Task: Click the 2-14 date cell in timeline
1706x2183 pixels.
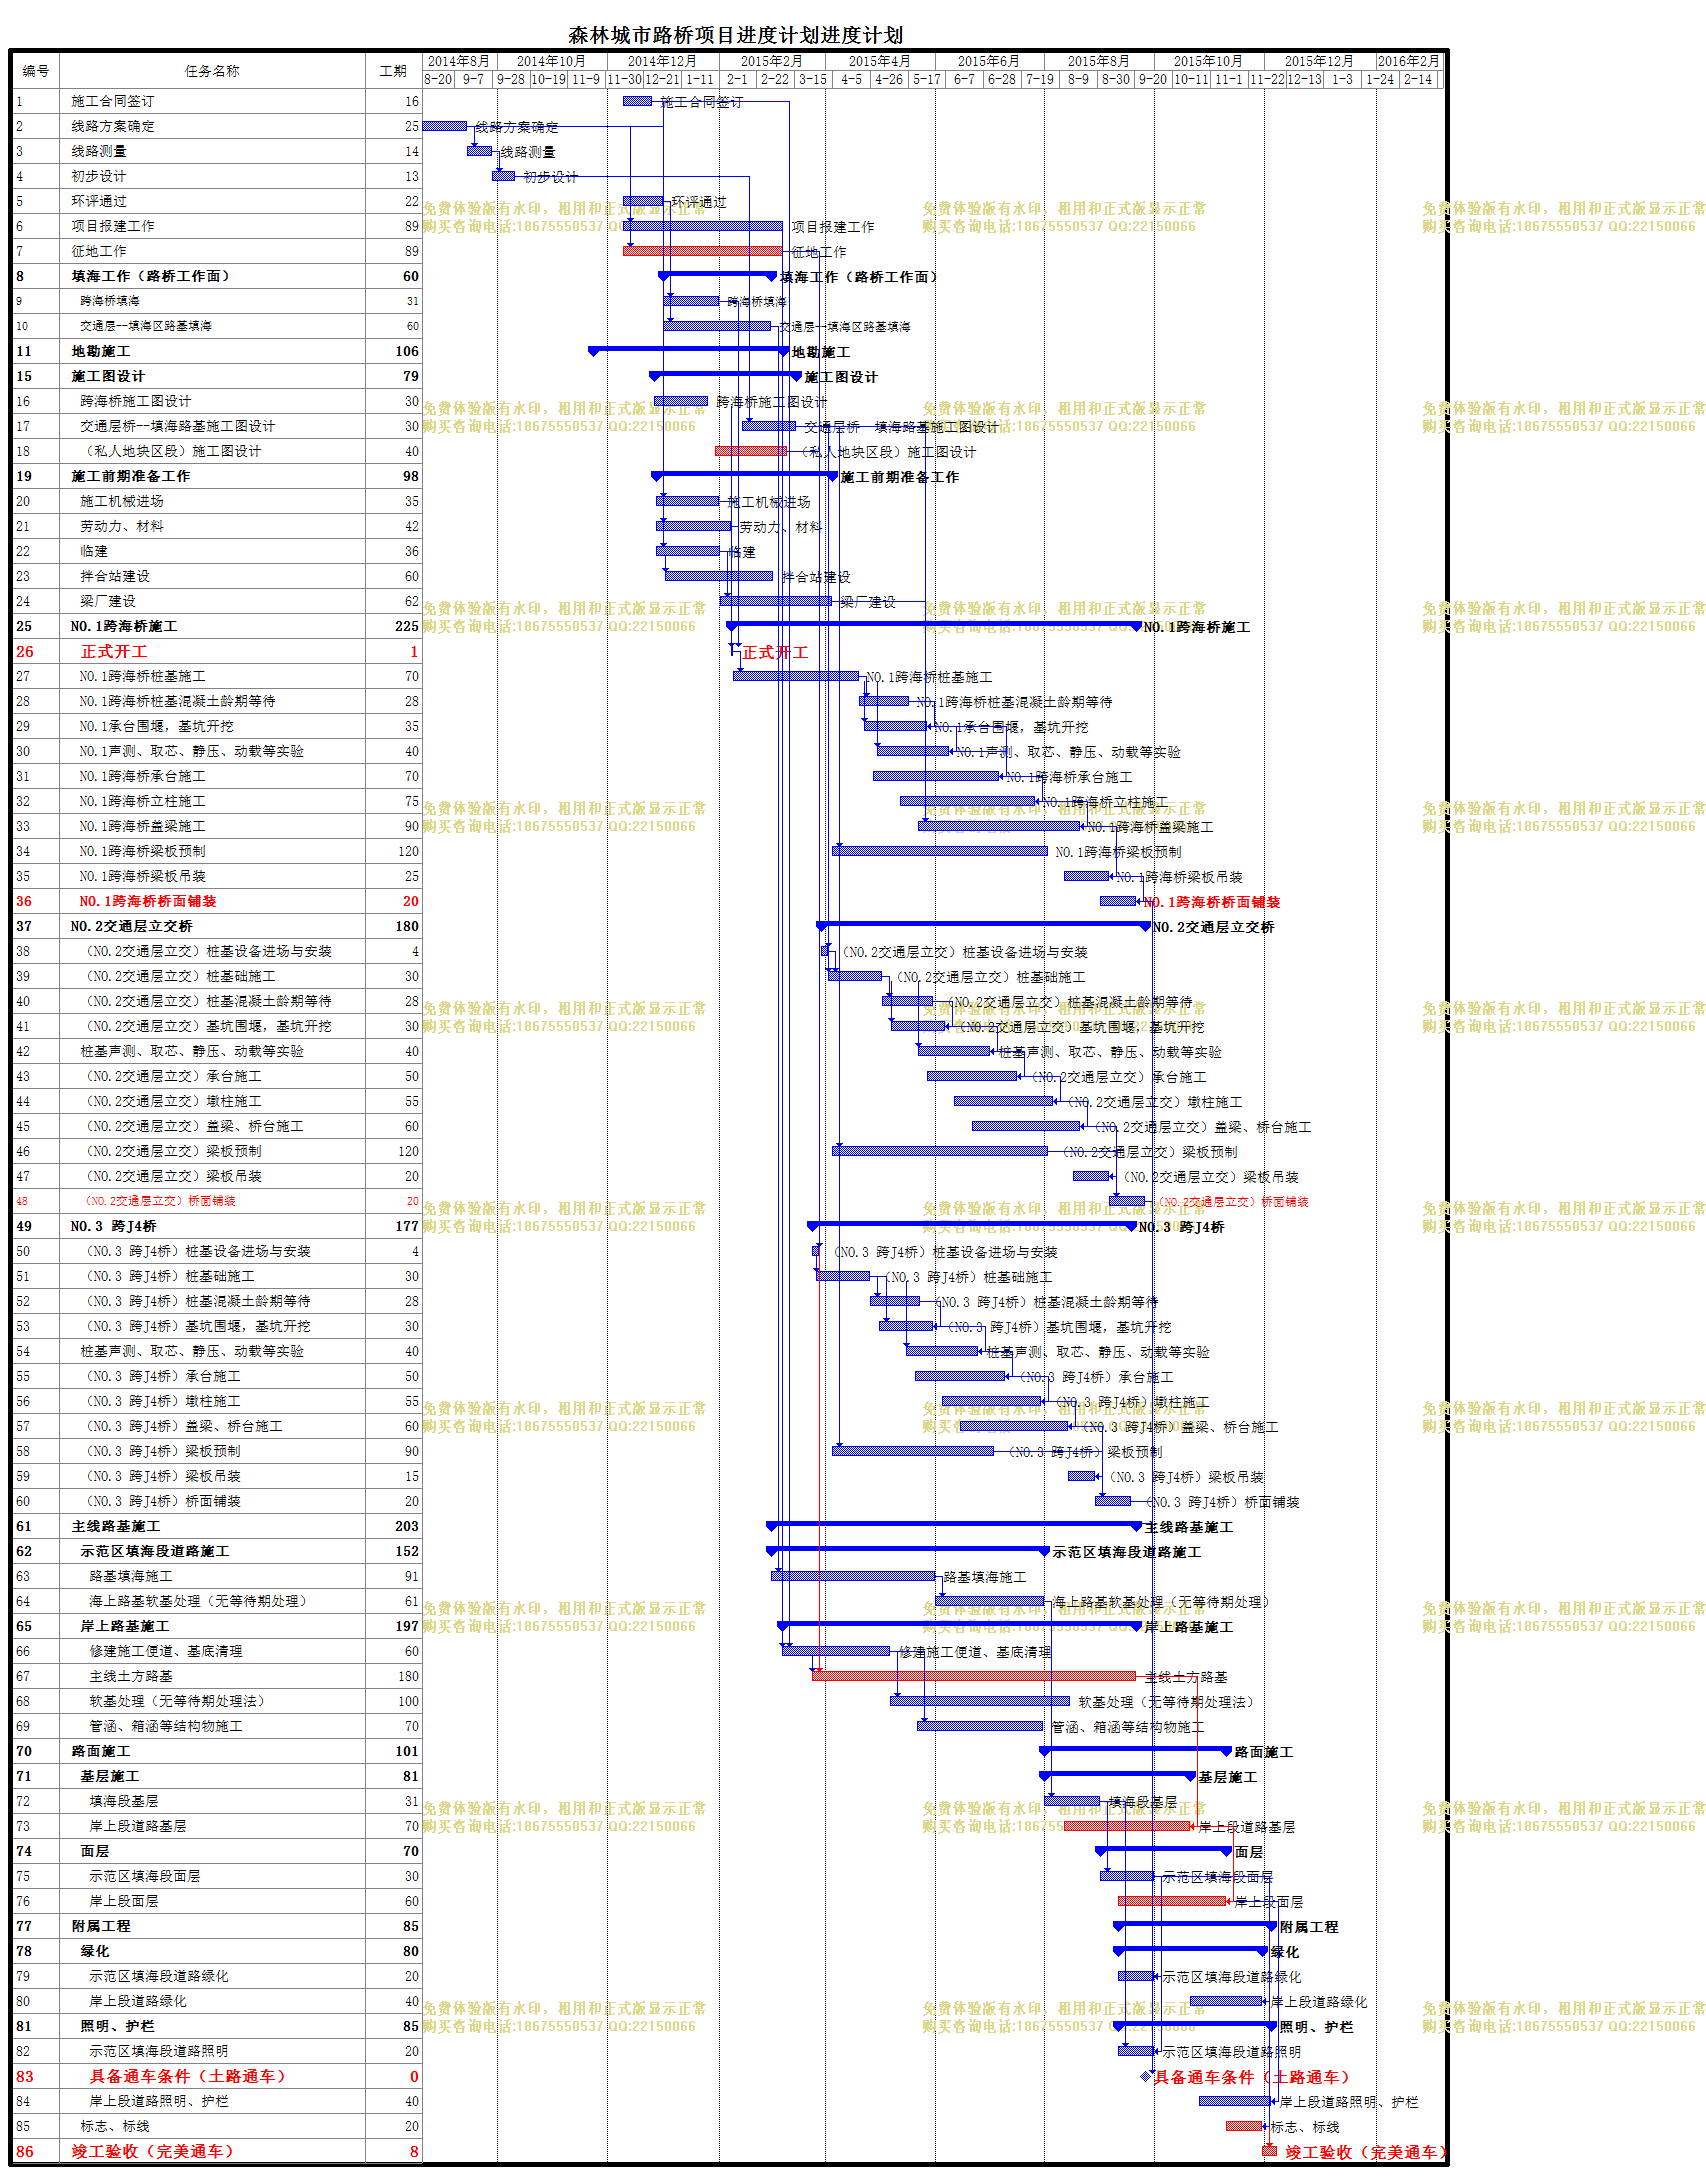Action: (x=1418, y=79)
